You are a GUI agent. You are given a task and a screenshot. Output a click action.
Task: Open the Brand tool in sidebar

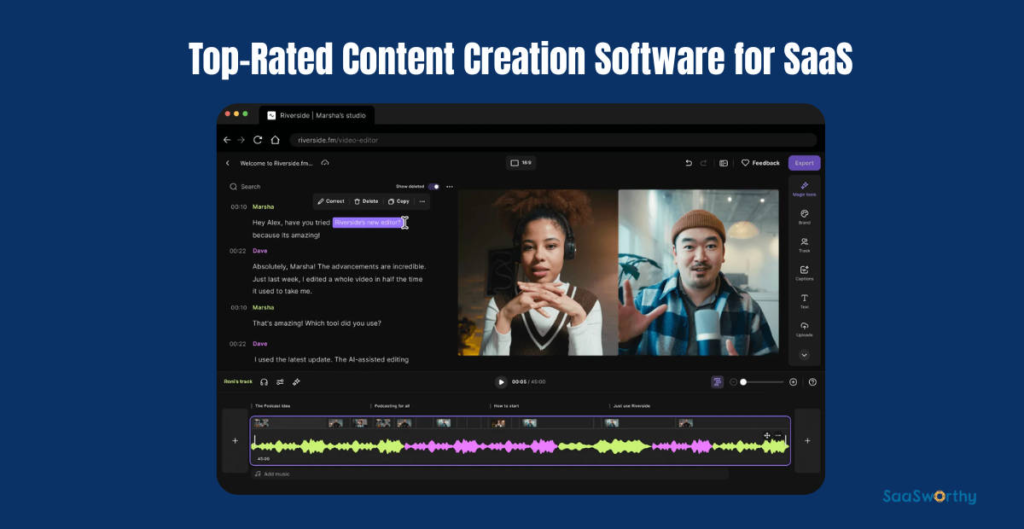[x=804, y=217]
